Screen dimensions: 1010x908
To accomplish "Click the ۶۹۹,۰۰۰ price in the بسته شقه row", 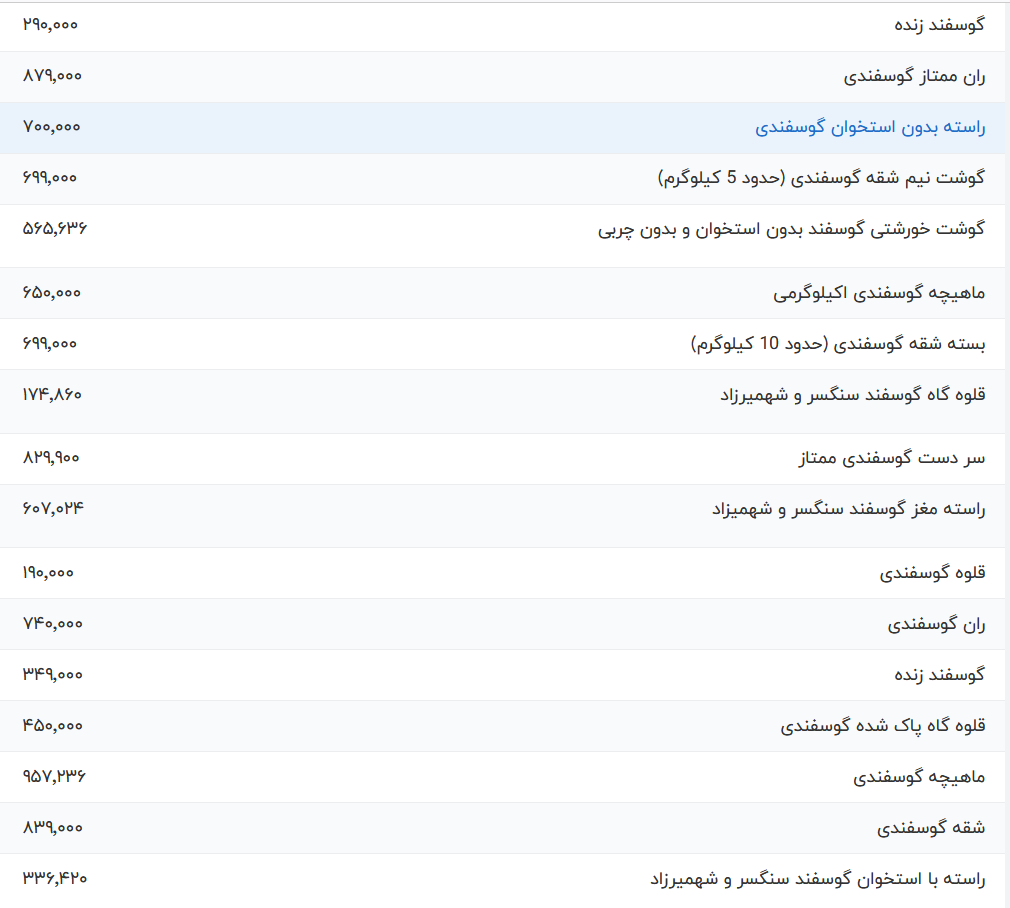I will coord(50,343).
